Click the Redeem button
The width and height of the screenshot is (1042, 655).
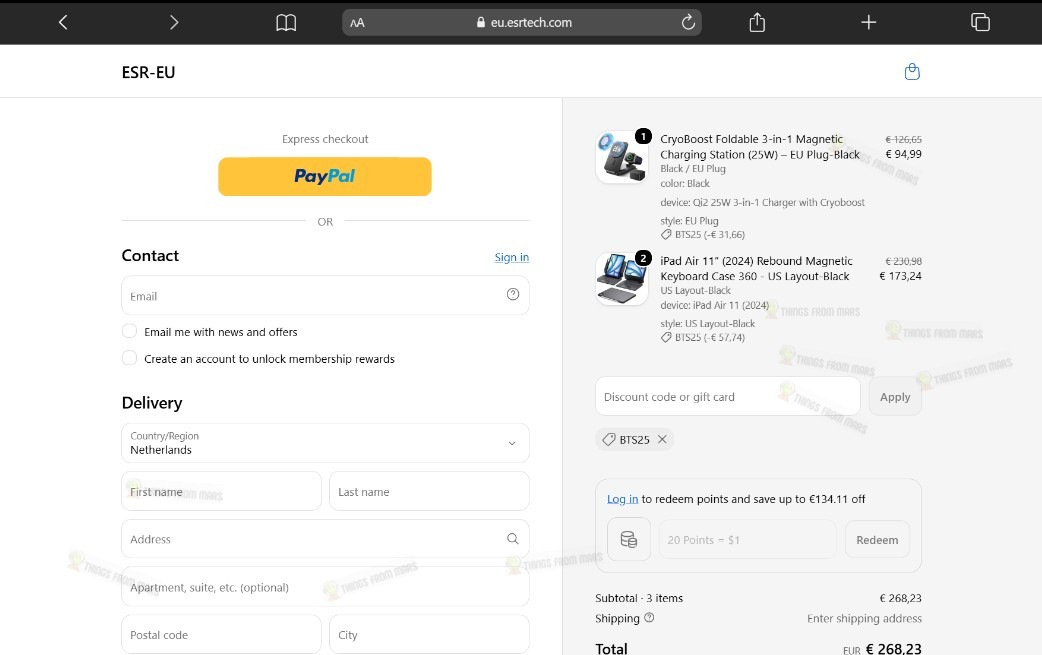pos(877,540)
